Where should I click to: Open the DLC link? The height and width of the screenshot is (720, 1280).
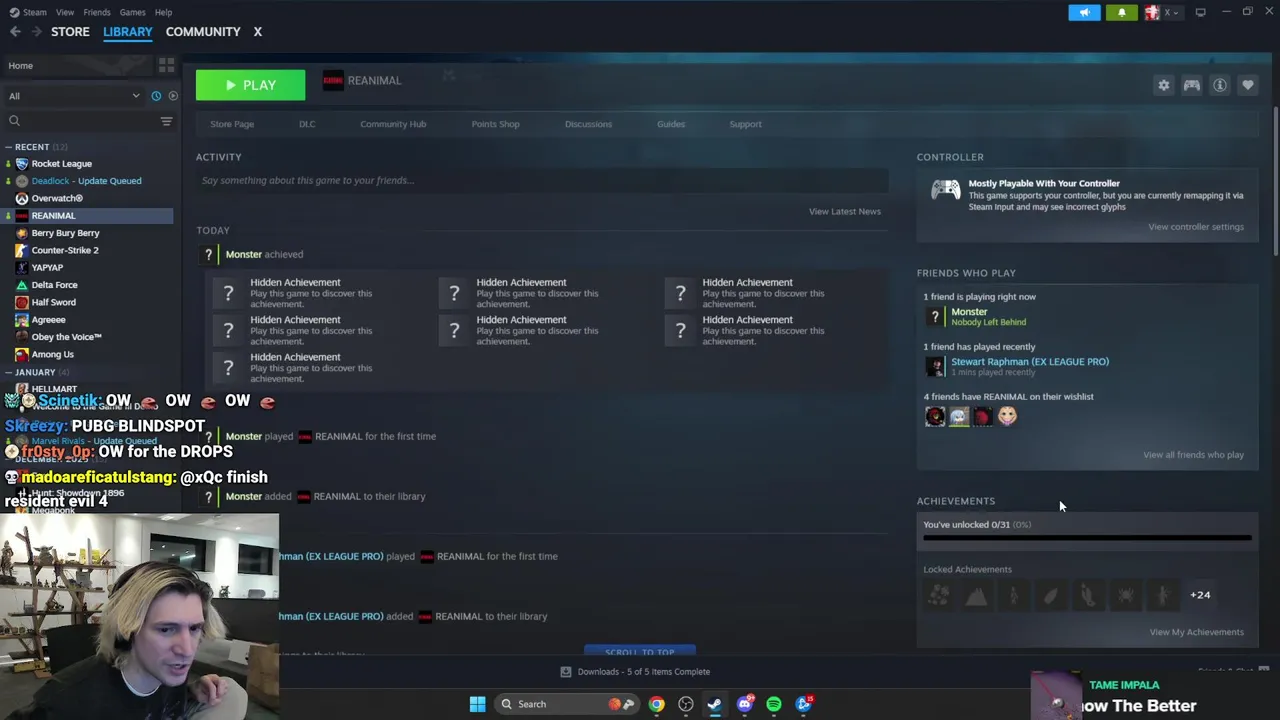coord(307,124)
